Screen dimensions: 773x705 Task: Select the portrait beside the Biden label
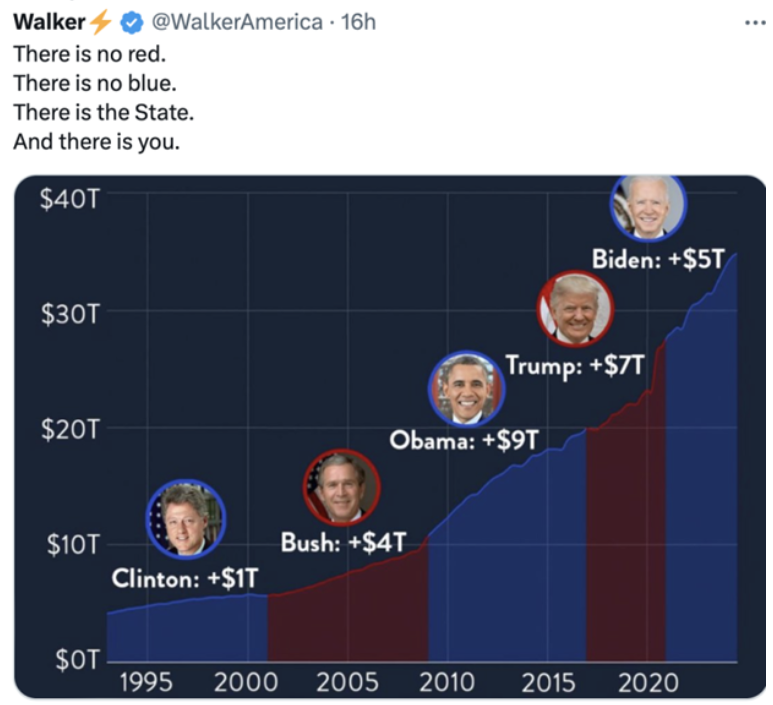[648, 207]
